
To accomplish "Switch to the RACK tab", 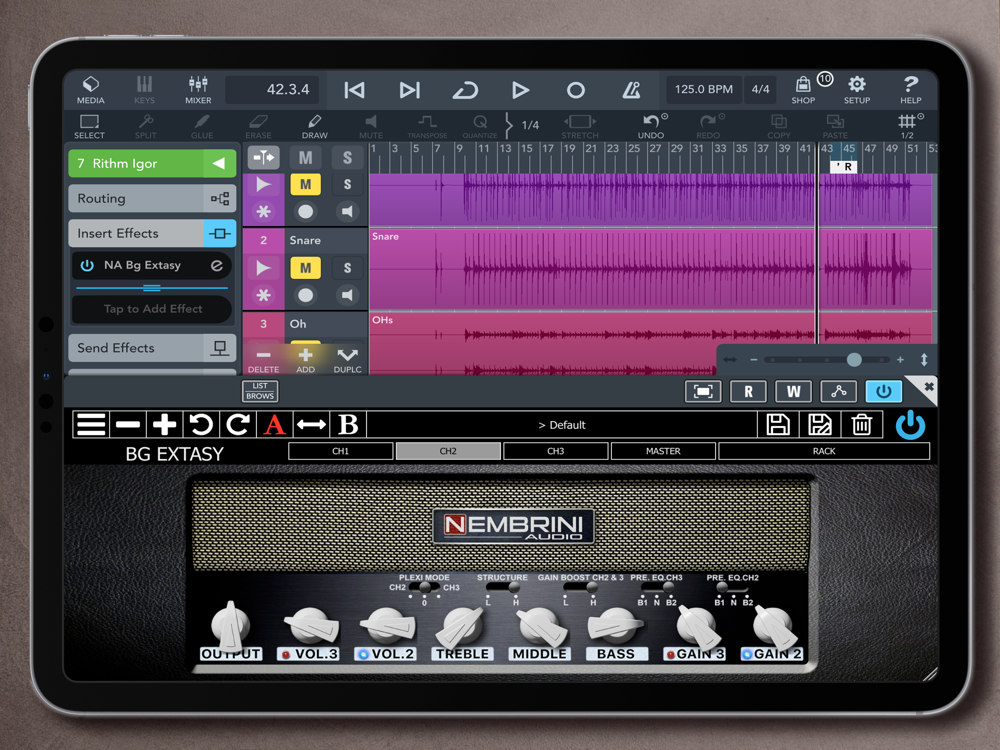I will click(824, 451).
